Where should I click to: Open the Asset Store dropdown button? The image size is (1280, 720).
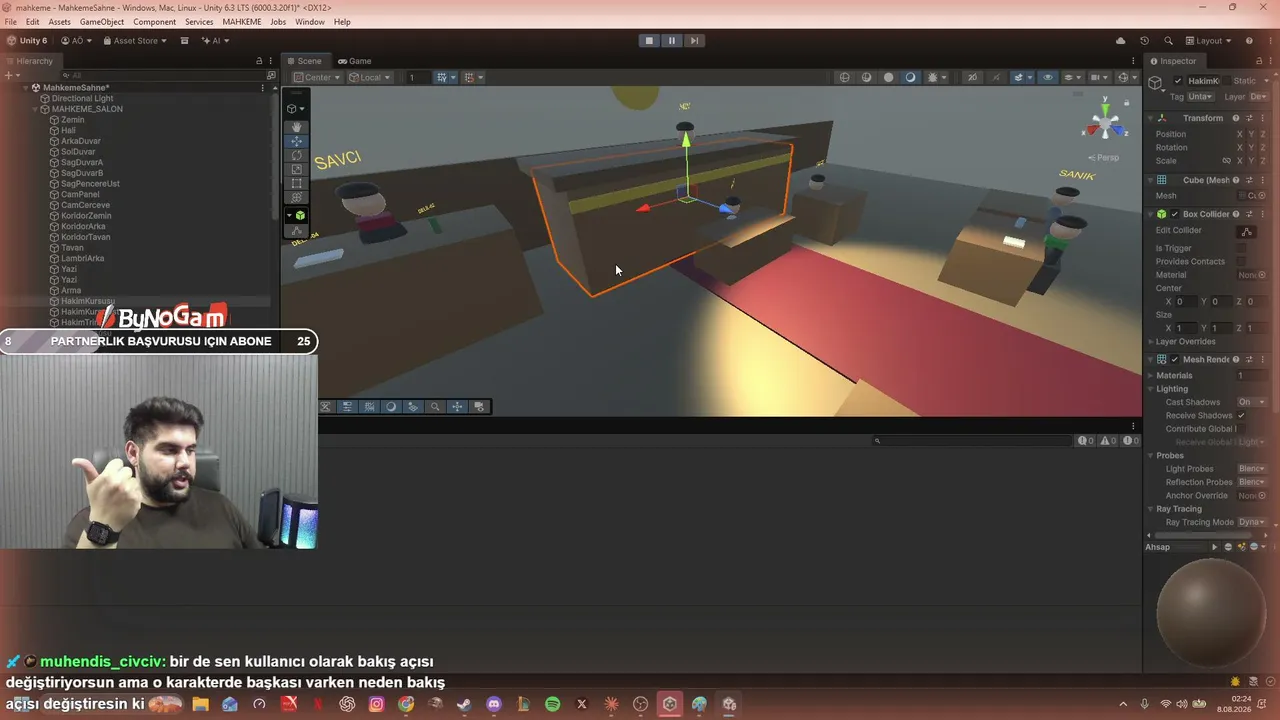coord(135,41)
